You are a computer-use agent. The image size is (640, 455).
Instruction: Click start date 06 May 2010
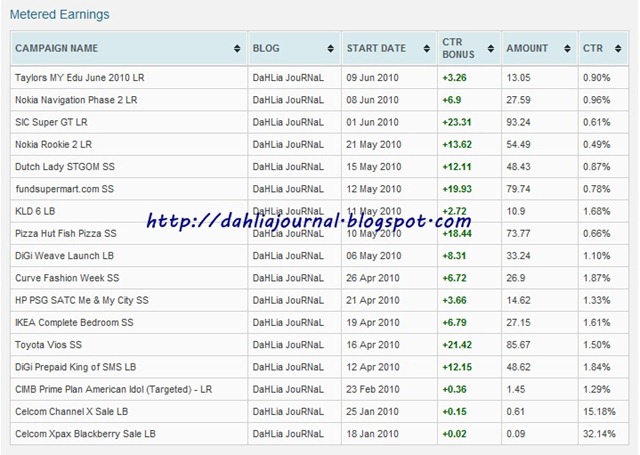pyautogui.click(x=374, y=256)
